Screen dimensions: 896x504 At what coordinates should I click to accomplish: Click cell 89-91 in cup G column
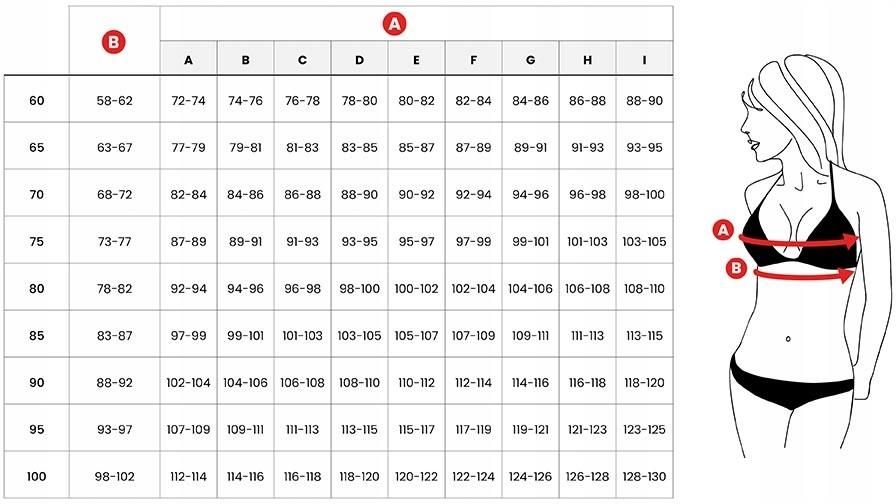(x=530, y=147)
